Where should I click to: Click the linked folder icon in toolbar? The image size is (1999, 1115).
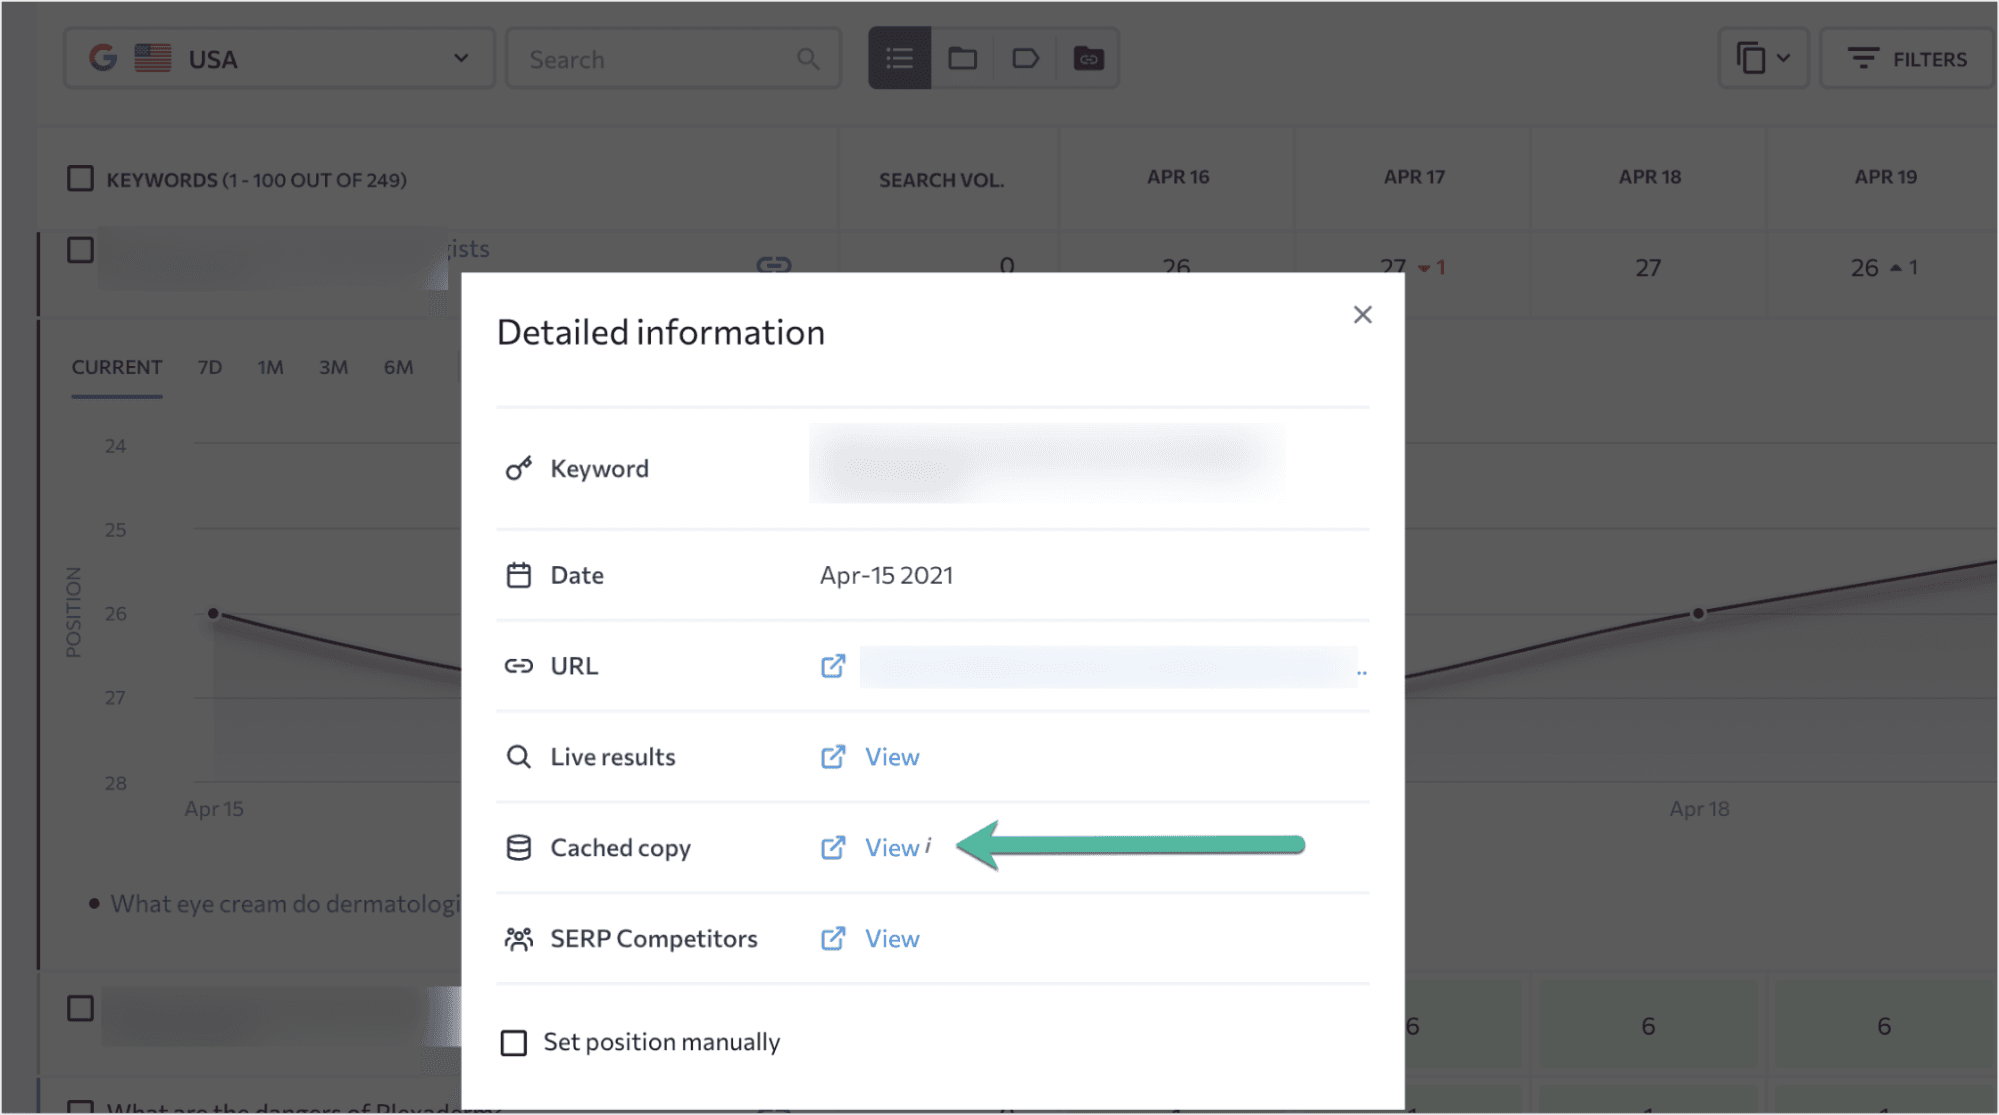[1088, 59]
